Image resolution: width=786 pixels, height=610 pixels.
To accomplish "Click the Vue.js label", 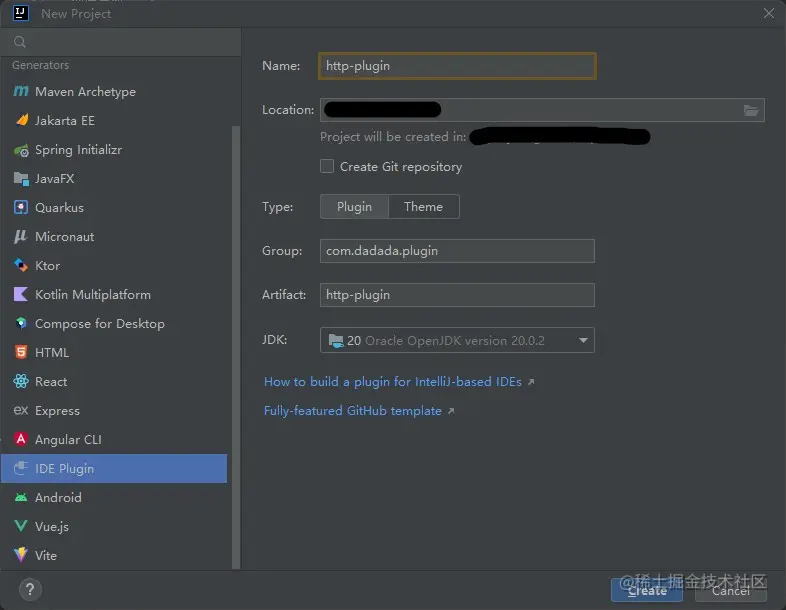I will coord(52,526).
